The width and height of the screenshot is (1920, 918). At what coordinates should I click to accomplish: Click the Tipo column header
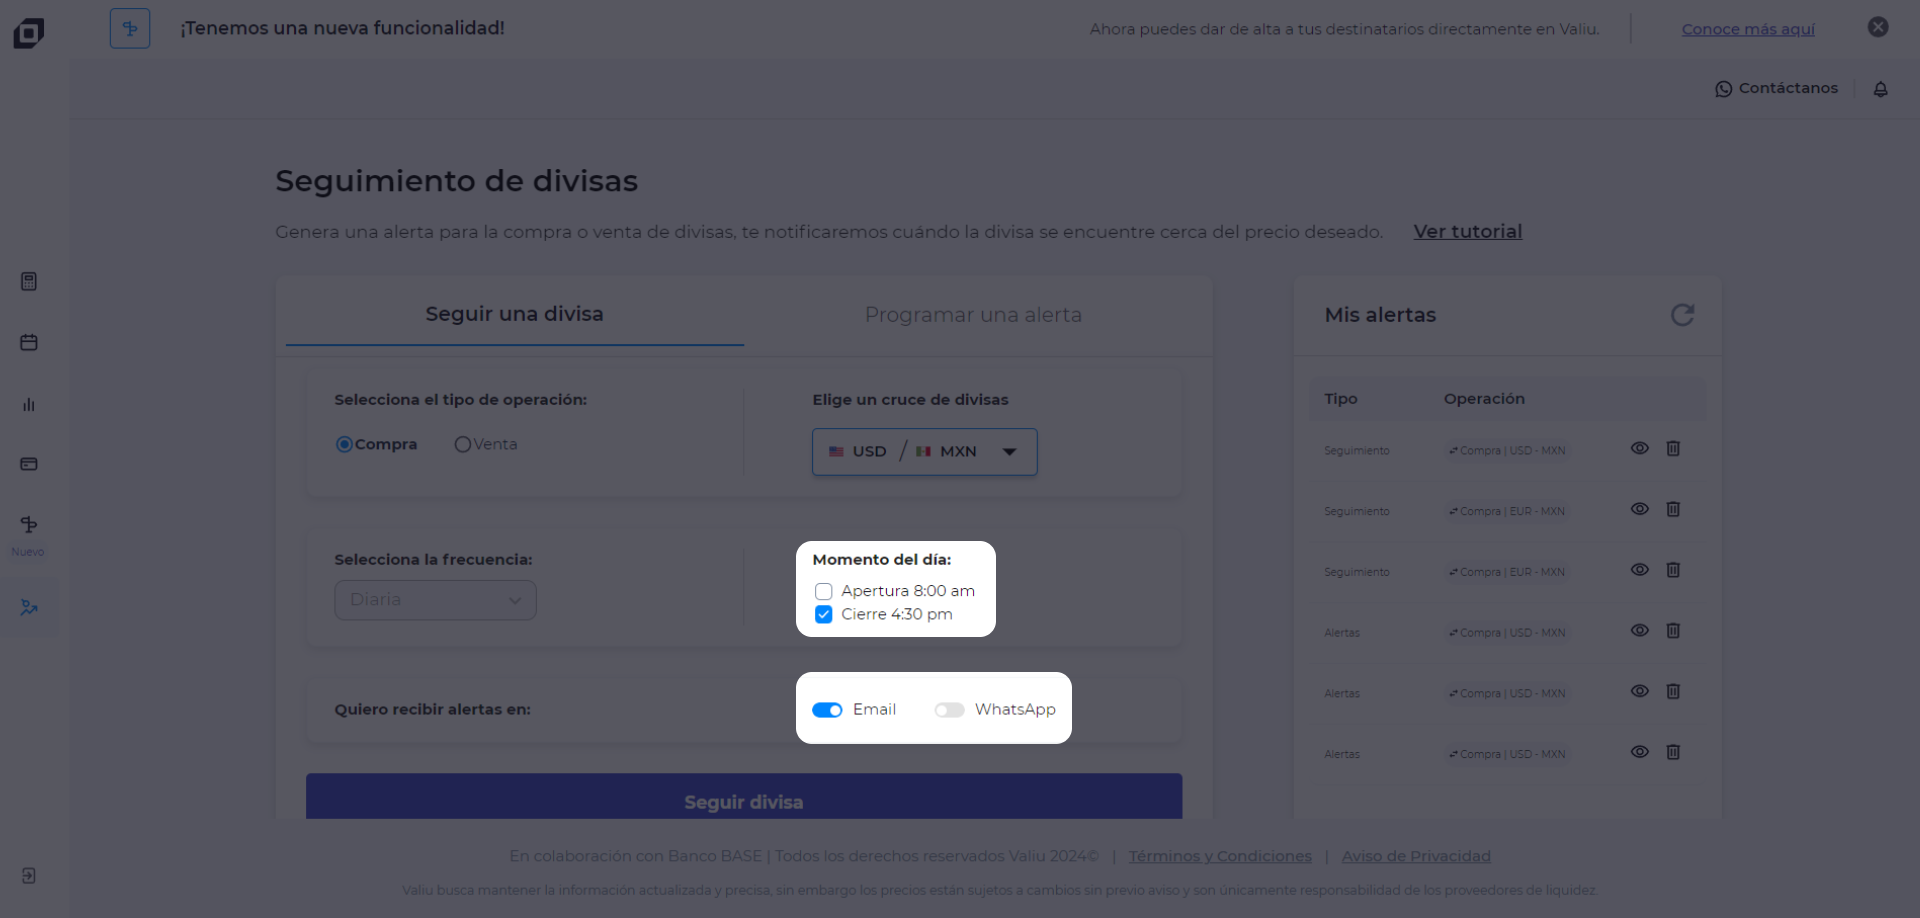click(1341, 399)
